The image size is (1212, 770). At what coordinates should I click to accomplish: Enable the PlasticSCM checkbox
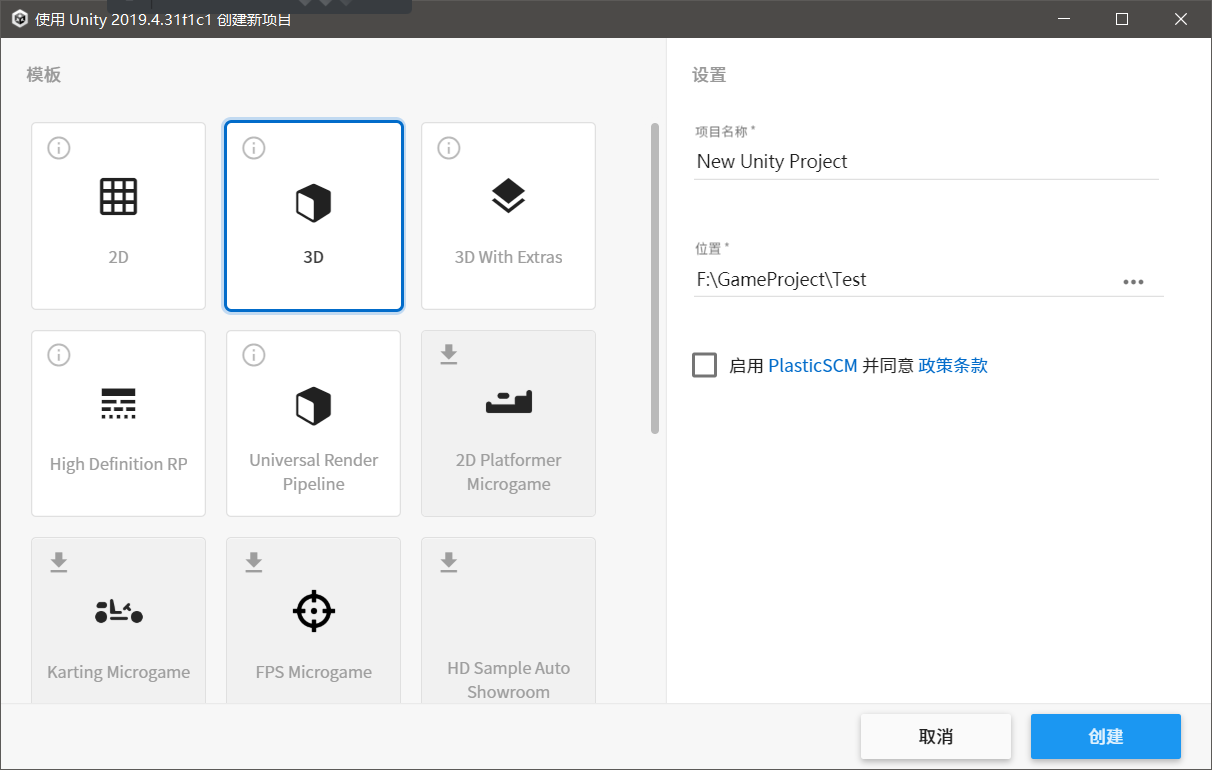pyautogui.click(x=704, y=365)
